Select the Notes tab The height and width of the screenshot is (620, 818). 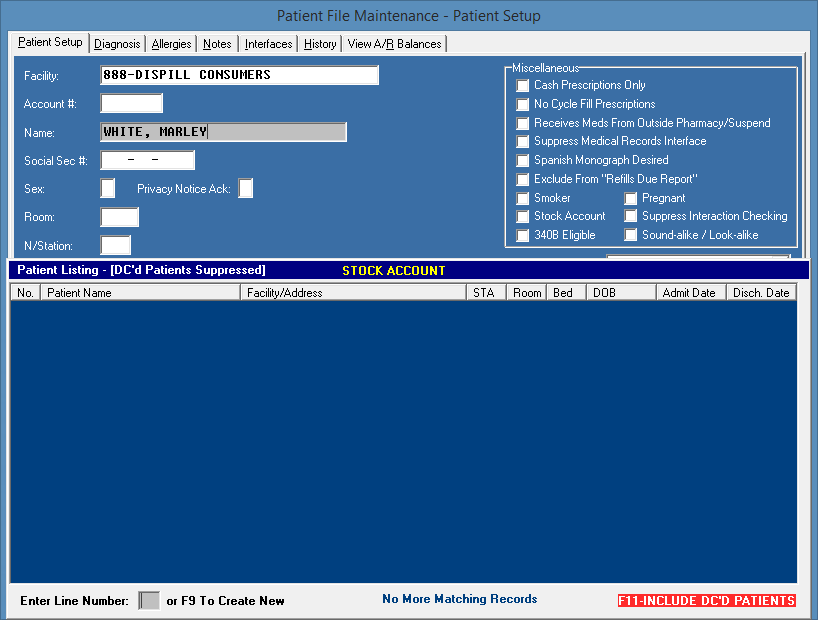click(x=217, y=43)
